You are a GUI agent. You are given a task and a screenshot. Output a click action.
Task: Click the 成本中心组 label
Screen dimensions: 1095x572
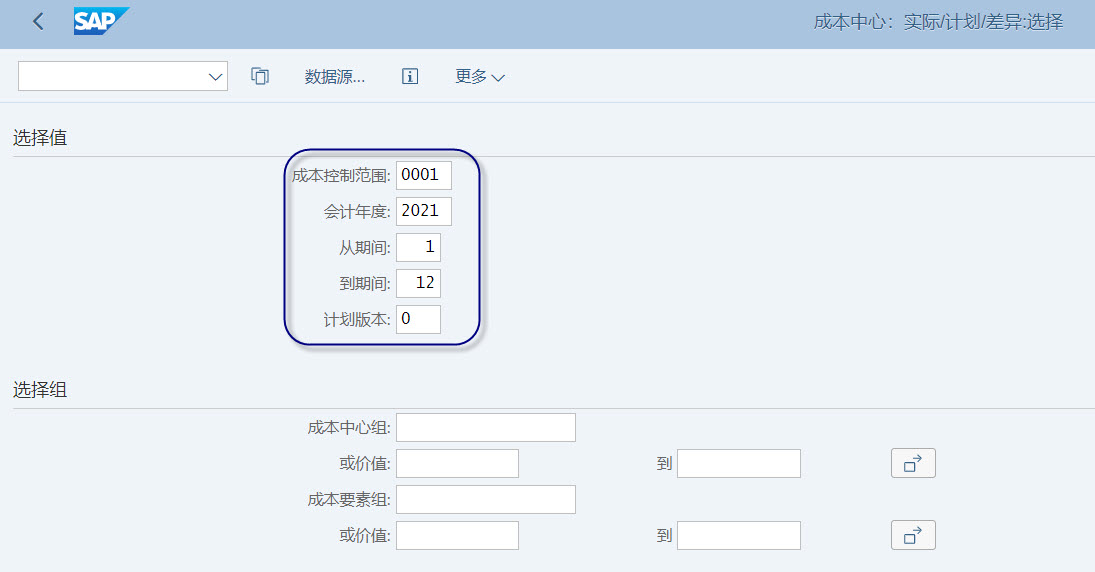click(349, 428)
